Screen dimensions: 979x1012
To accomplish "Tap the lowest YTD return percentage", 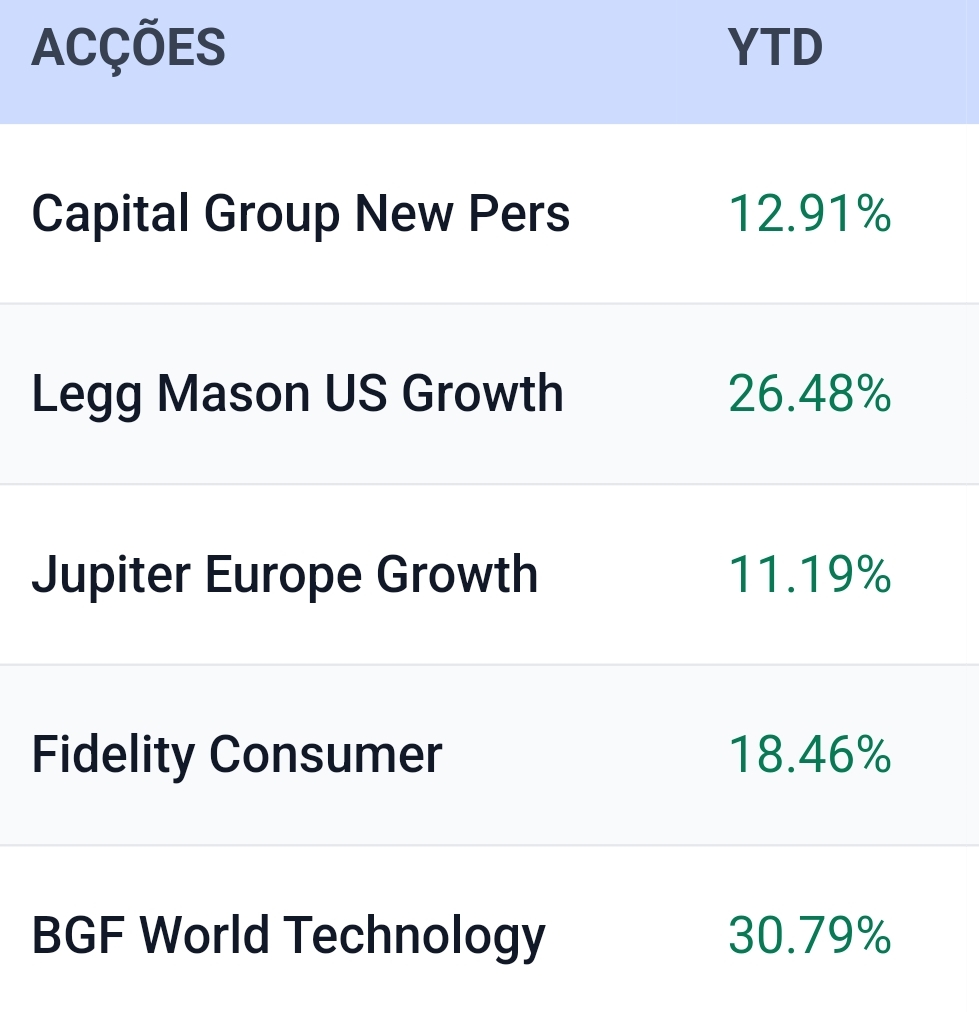I will click(x=809, y=575).
